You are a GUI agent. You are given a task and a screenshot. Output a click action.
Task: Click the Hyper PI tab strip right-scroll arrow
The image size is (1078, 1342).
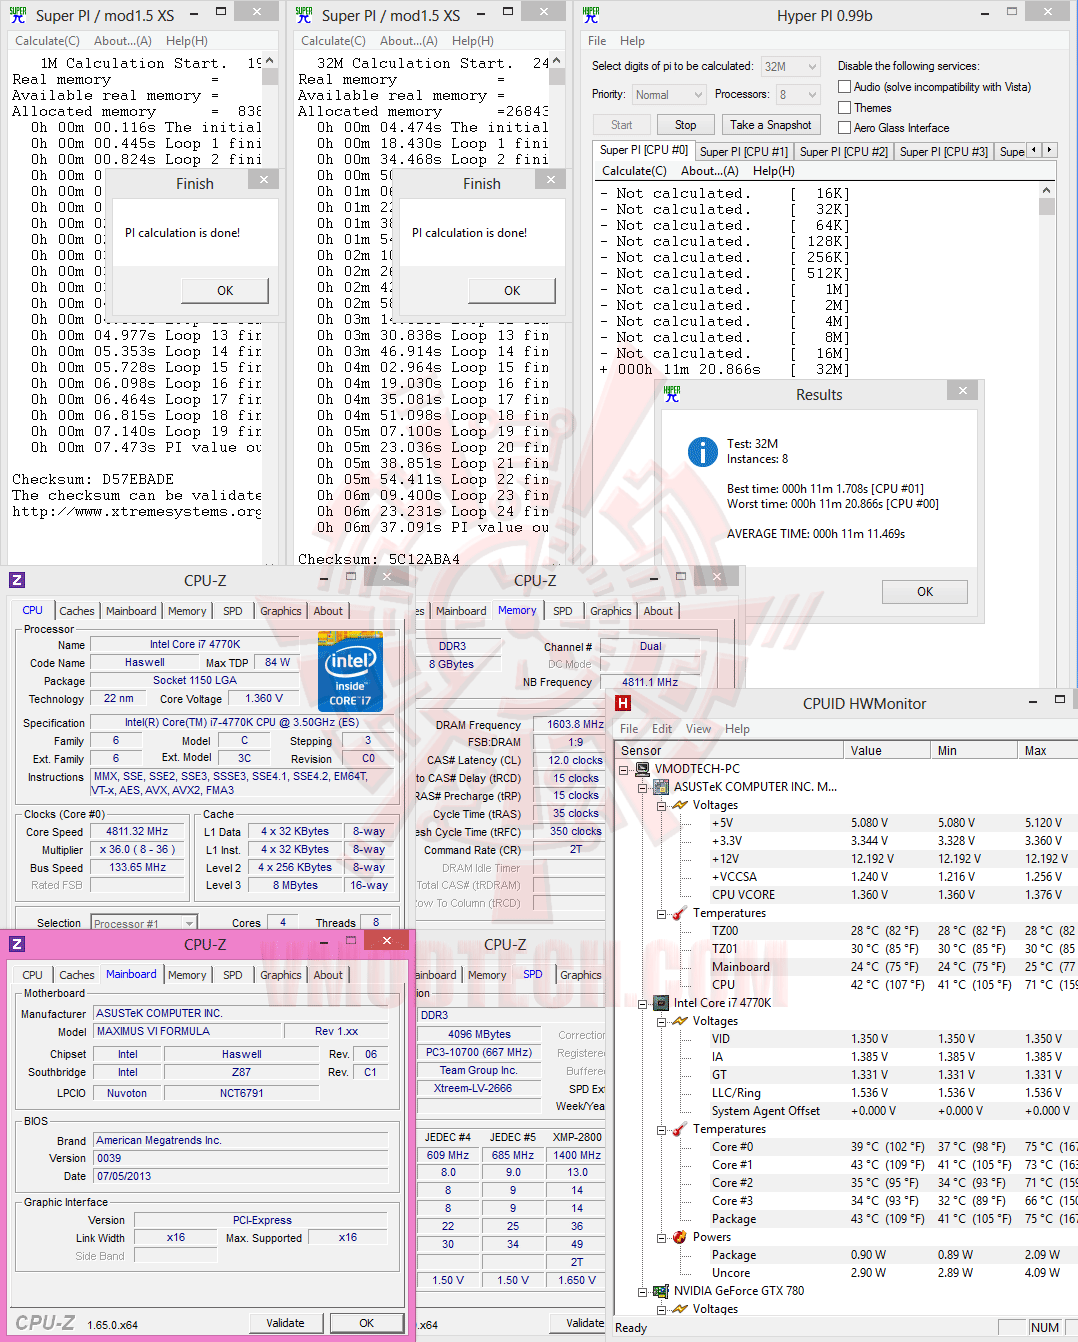click(x=1049, y=150)
